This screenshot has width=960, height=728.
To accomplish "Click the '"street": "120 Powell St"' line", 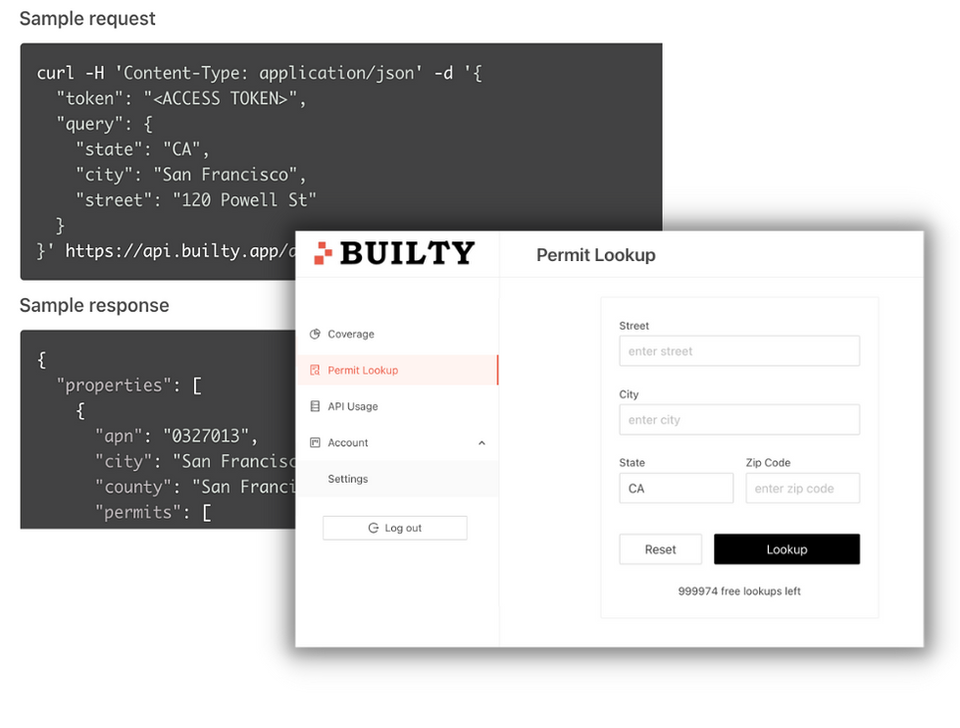I will pos(196,200).
